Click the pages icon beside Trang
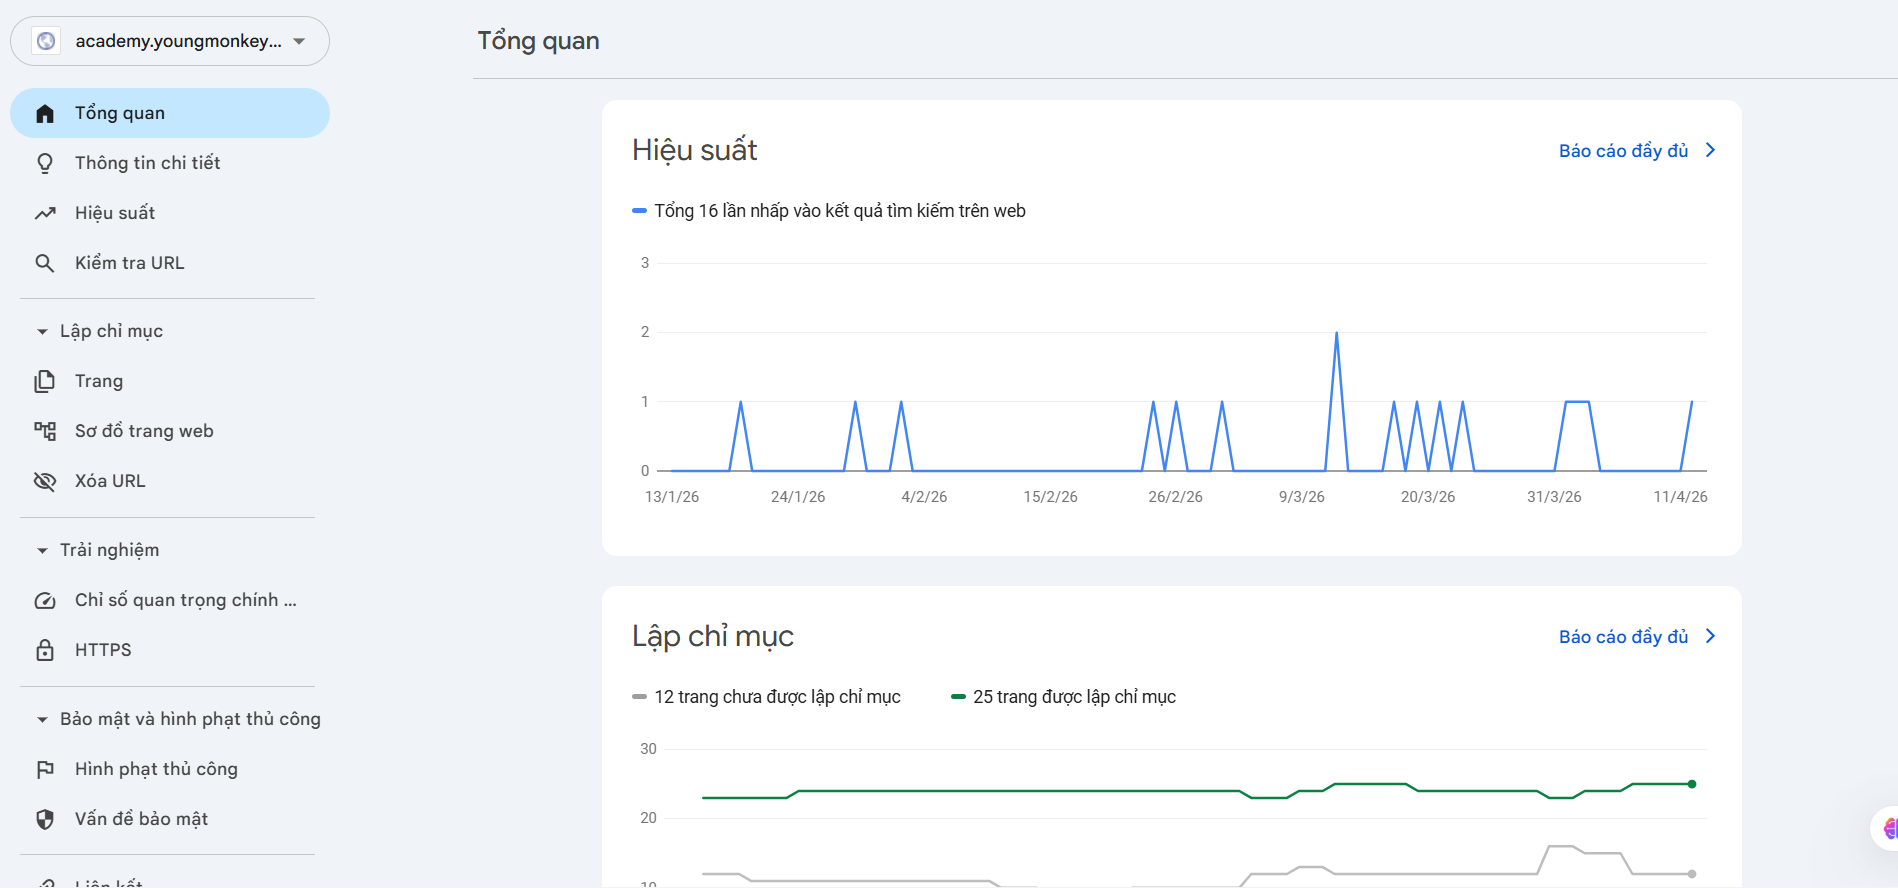This screenshot has width=1898, height=888. (x=45, y=381)
